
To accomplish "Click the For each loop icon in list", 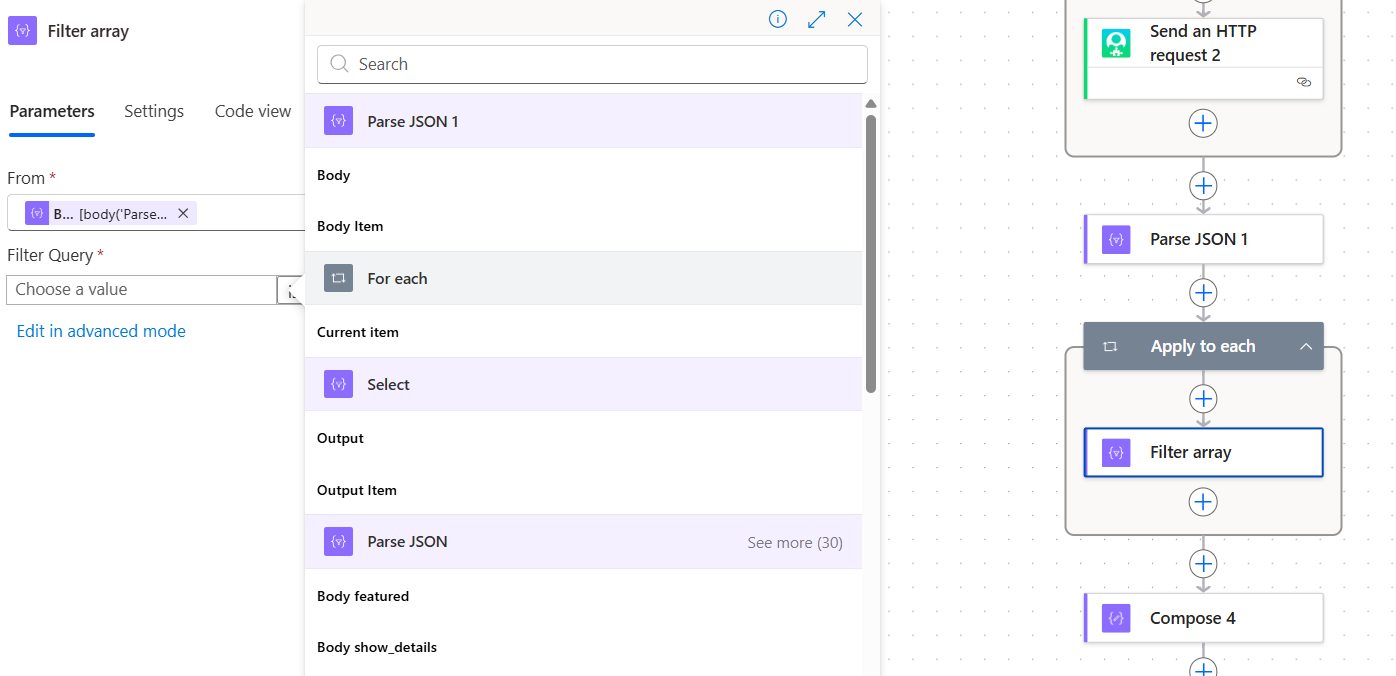I will click(339, 278).
